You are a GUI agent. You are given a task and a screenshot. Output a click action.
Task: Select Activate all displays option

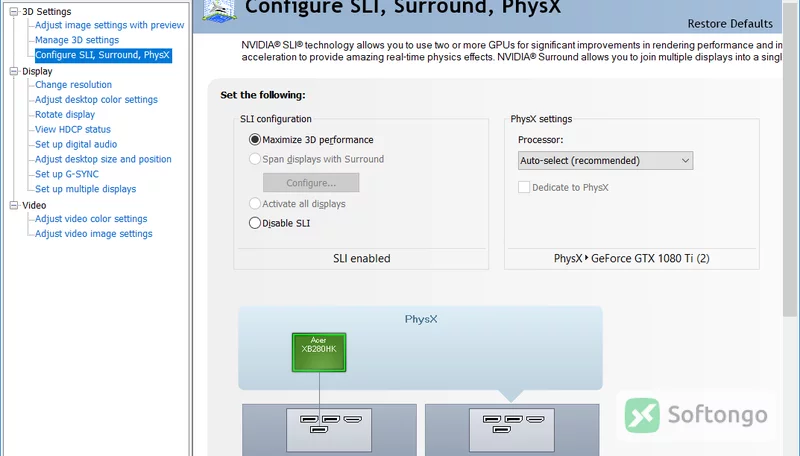click(x=255, y=204)
